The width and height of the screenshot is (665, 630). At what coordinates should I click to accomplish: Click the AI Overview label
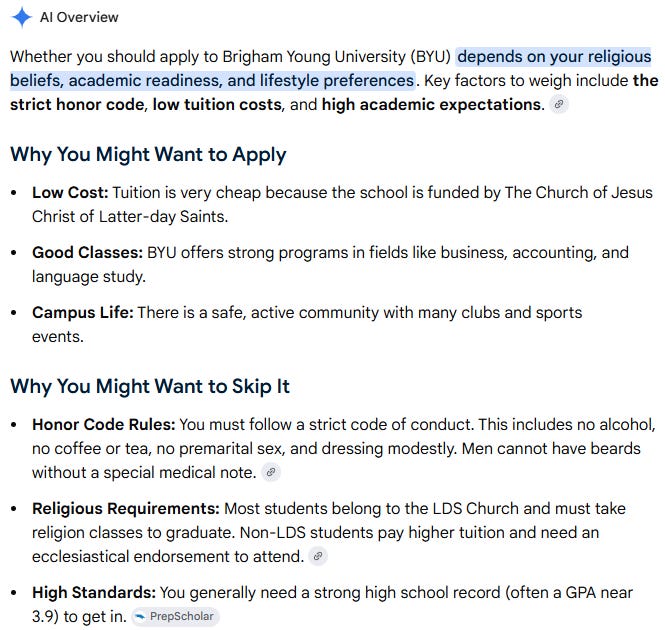79,17
